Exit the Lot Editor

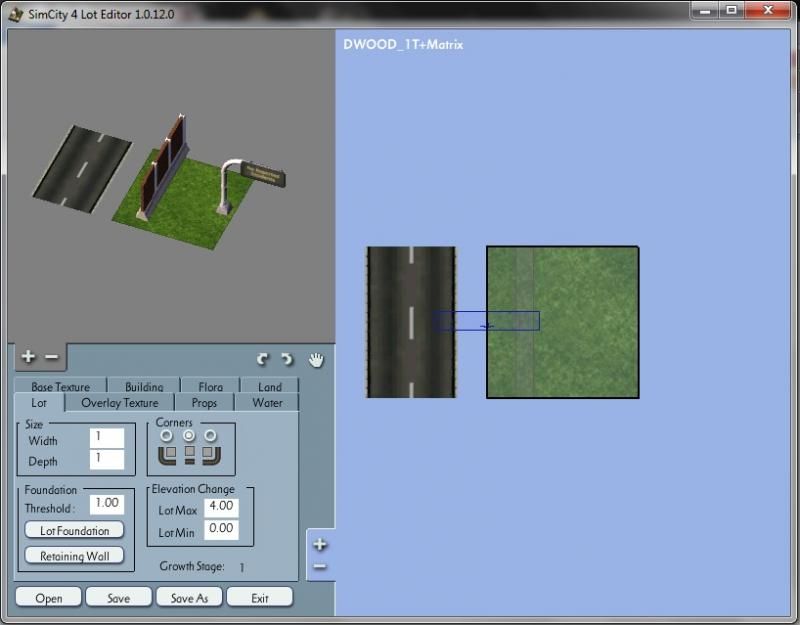260,597
